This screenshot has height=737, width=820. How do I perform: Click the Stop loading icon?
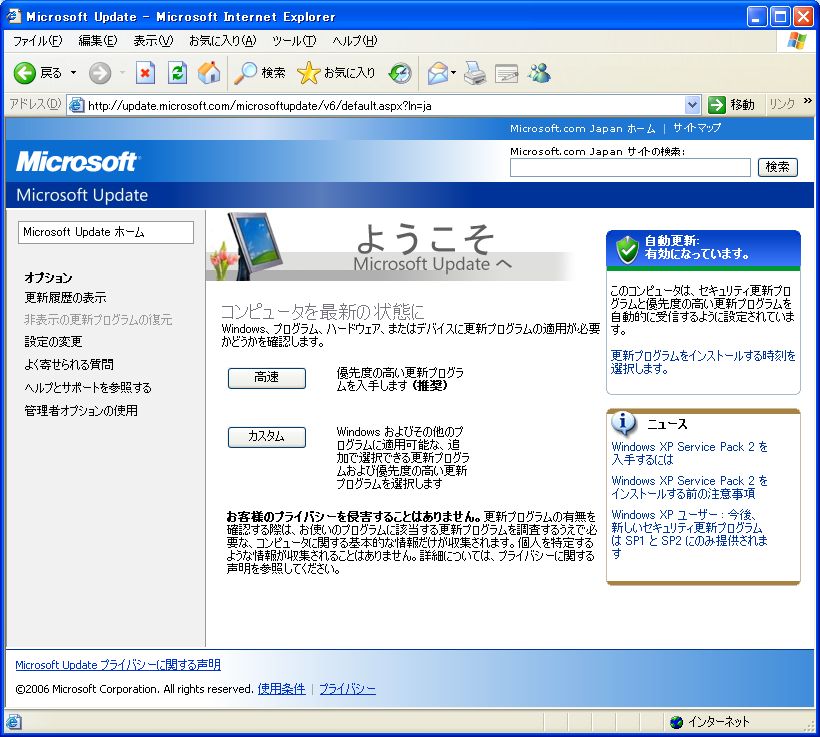click(145, 73)
